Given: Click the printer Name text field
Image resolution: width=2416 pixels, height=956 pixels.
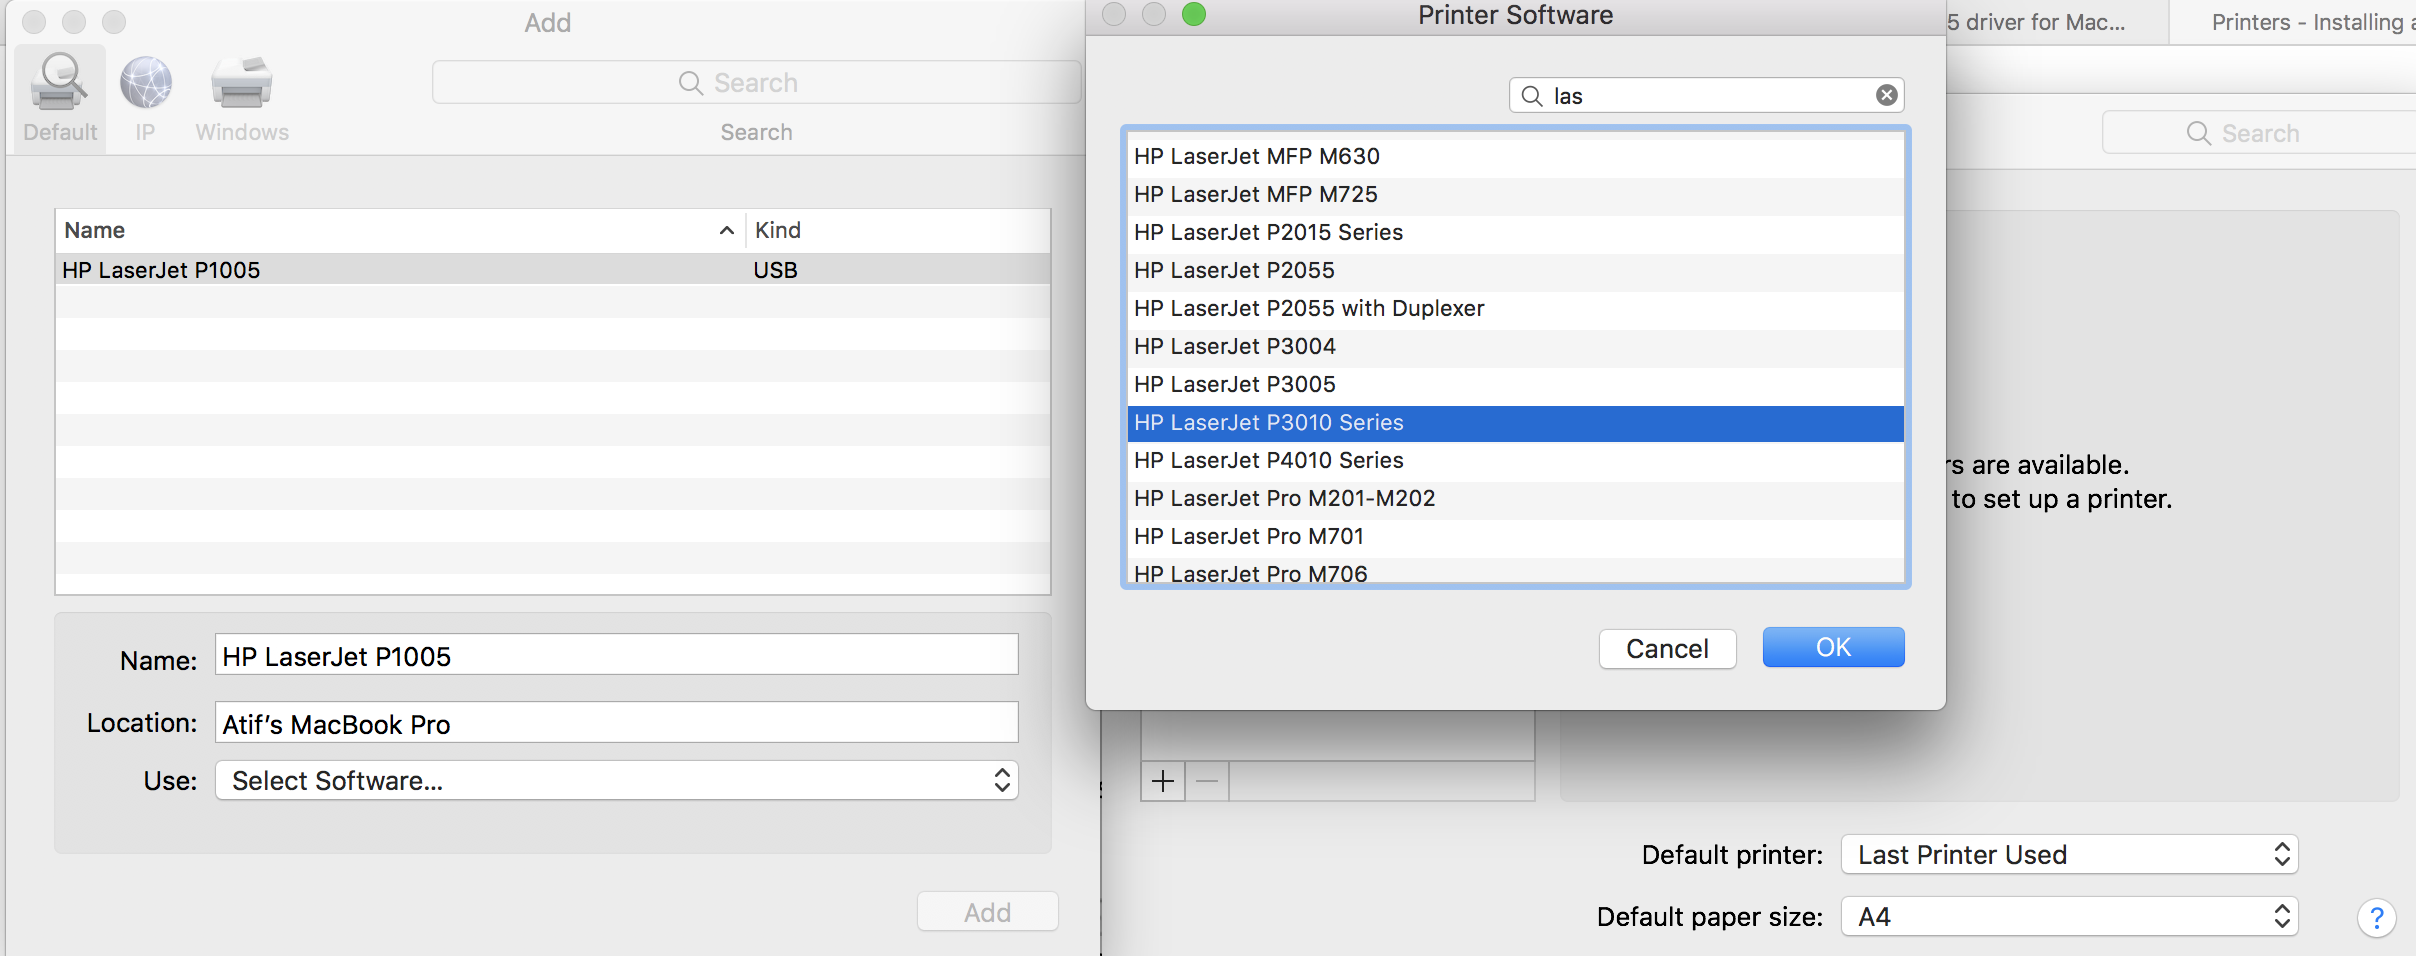Looking at the screenshot, I should (616, 657).
